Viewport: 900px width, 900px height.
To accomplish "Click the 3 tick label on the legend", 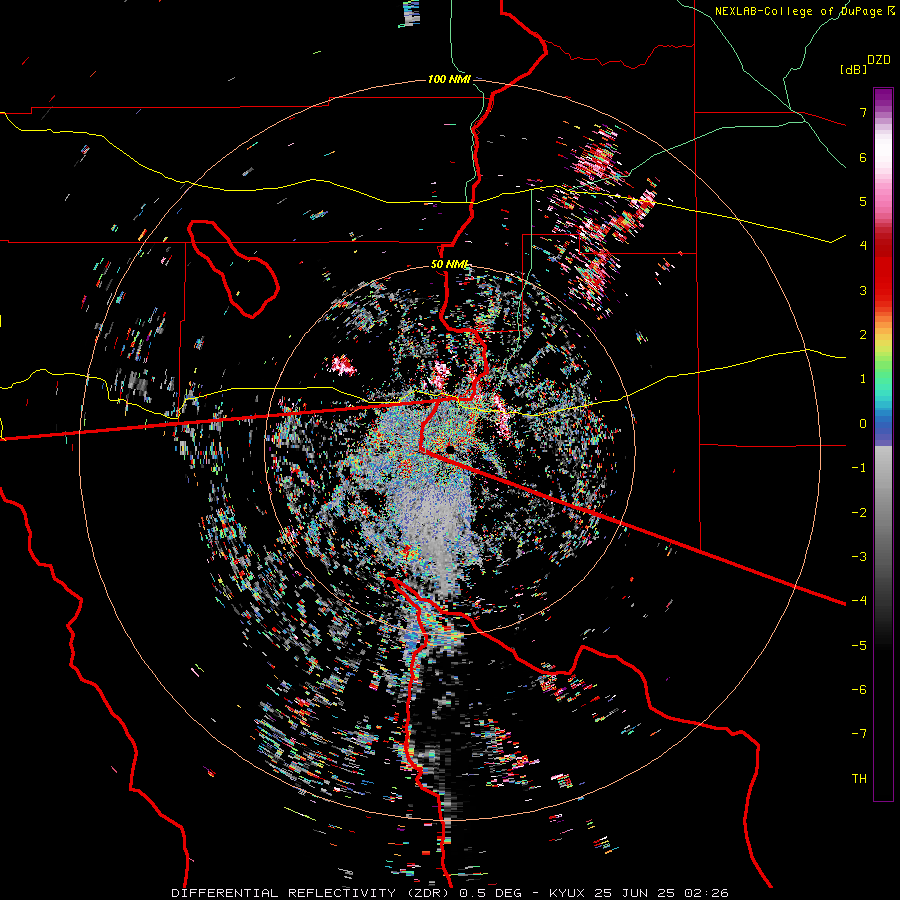I will [863, 290].
